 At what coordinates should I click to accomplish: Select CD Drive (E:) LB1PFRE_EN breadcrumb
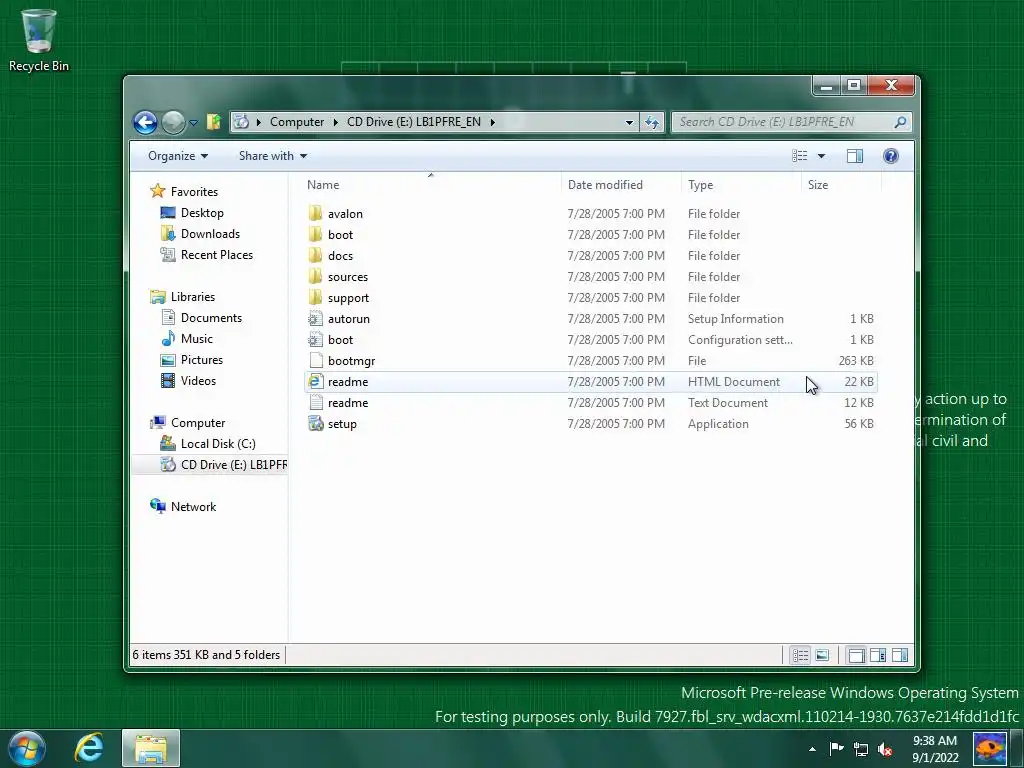coord(414,122)
